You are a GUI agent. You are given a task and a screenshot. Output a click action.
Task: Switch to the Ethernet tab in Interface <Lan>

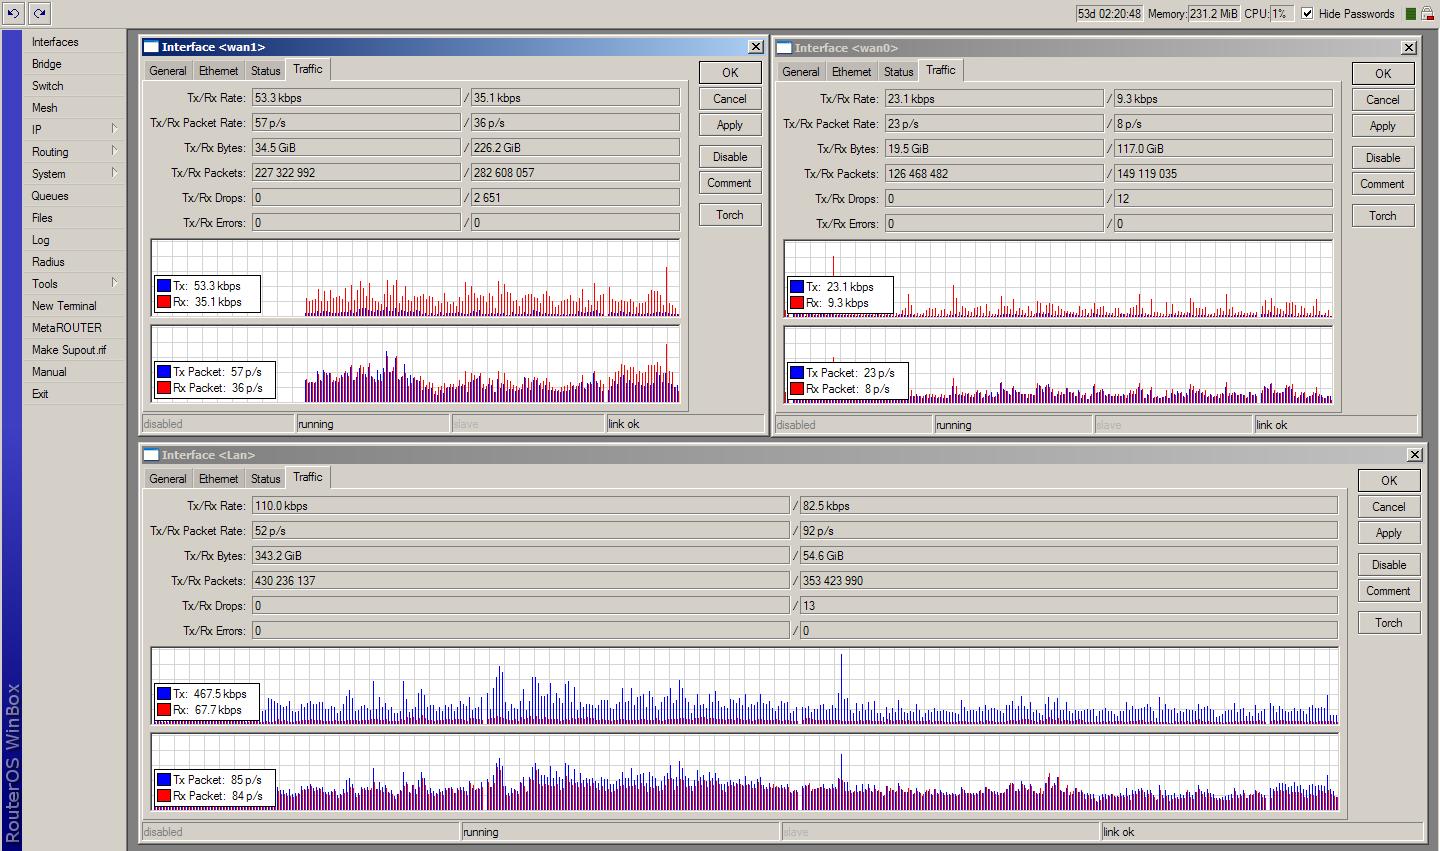click(x=218, y=478)
